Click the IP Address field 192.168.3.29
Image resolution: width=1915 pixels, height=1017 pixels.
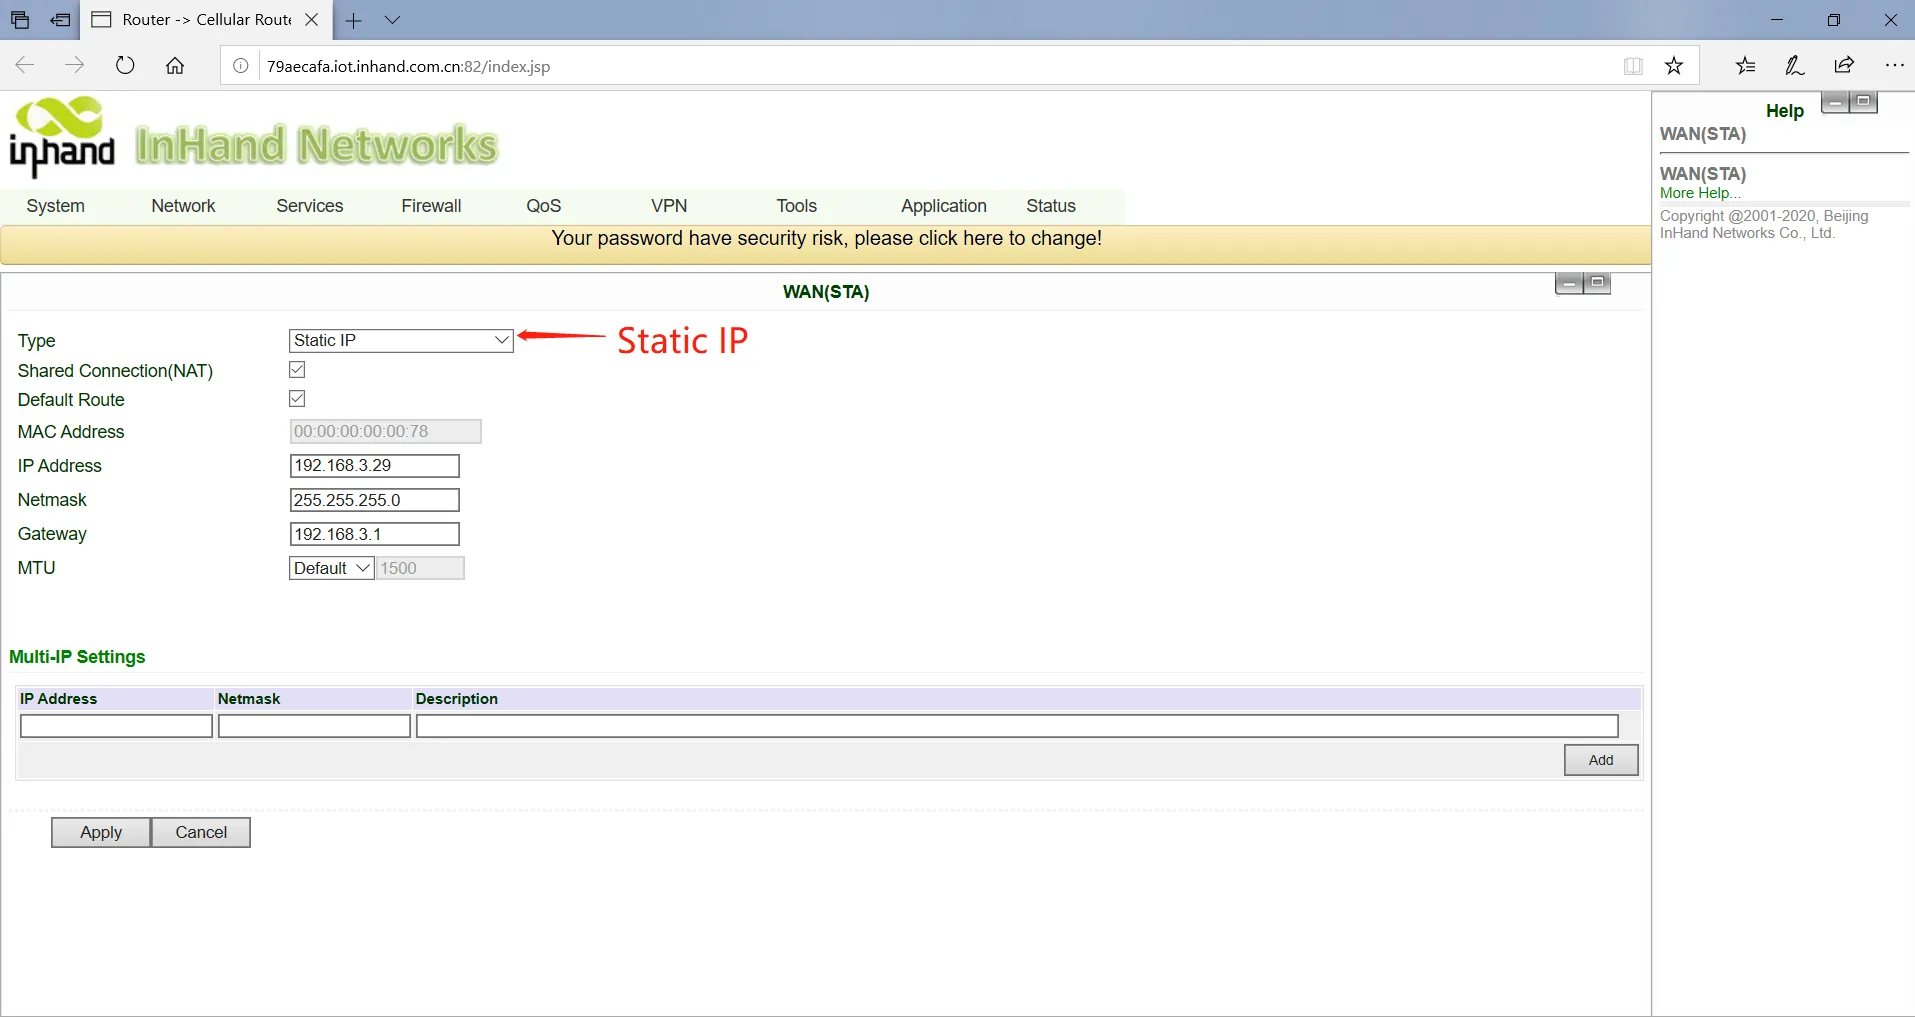374,466
